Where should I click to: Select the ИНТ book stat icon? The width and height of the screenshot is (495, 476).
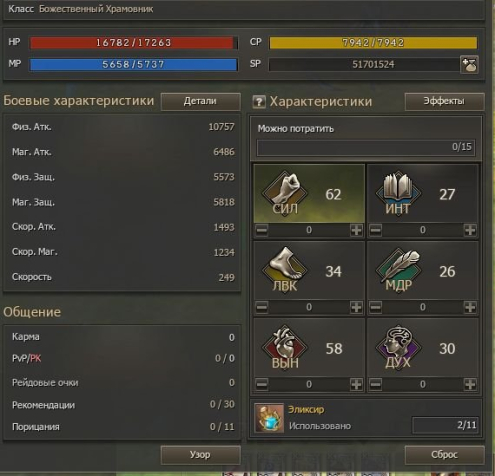399,194
